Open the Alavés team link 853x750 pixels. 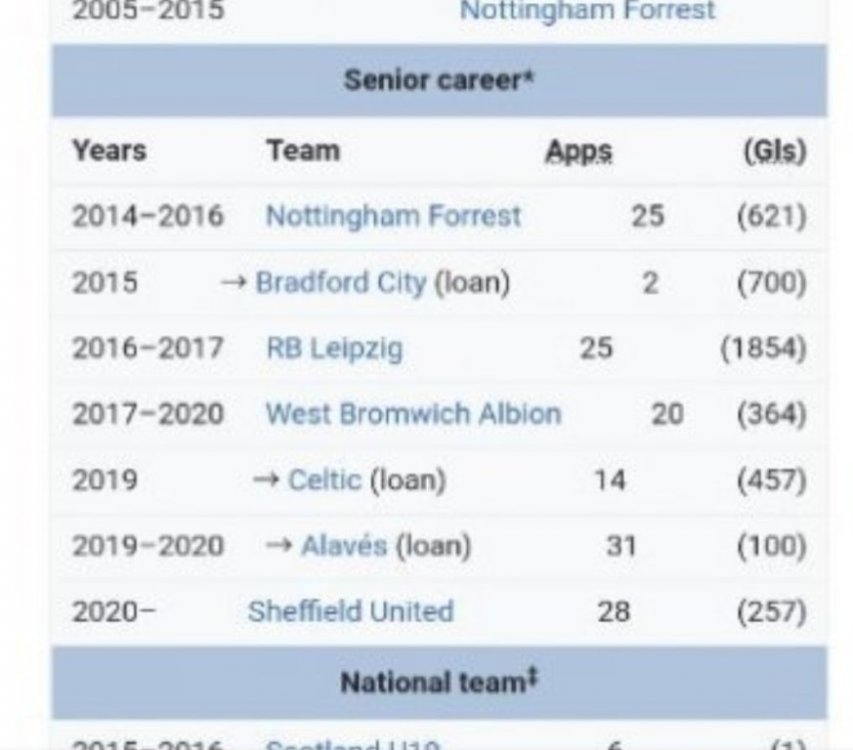(x=343, y=546)
